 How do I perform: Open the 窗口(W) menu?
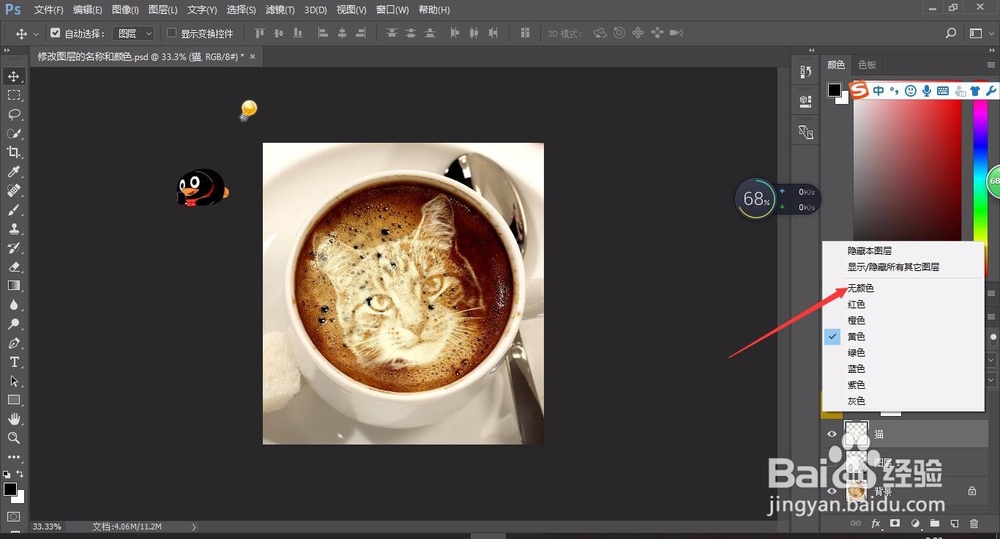point(392,10)
